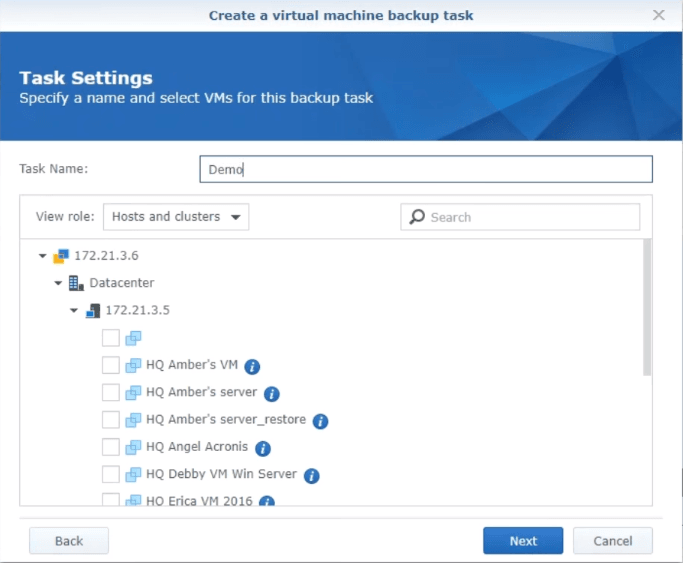The width and height of the screenshot is (683, 563).
Task: Close the Create a virtual machine backup task dialog
Action: coord(659,15)
